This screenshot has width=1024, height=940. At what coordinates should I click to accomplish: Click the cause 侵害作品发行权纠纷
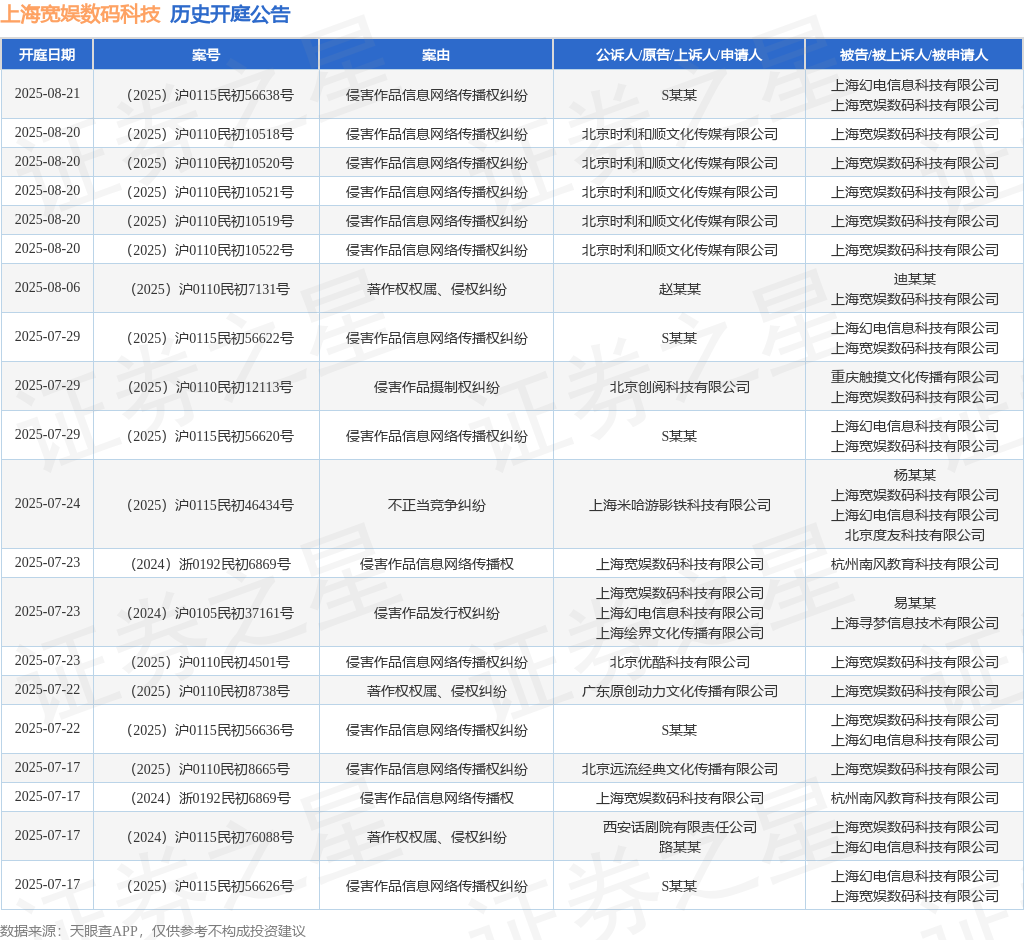(x=436, y=613)
